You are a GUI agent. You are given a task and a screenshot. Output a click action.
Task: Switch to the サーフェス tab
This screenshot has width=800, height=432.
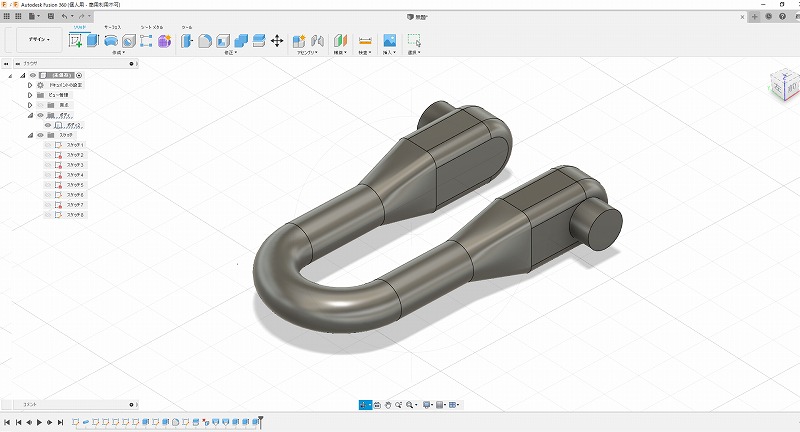(113, 27)
